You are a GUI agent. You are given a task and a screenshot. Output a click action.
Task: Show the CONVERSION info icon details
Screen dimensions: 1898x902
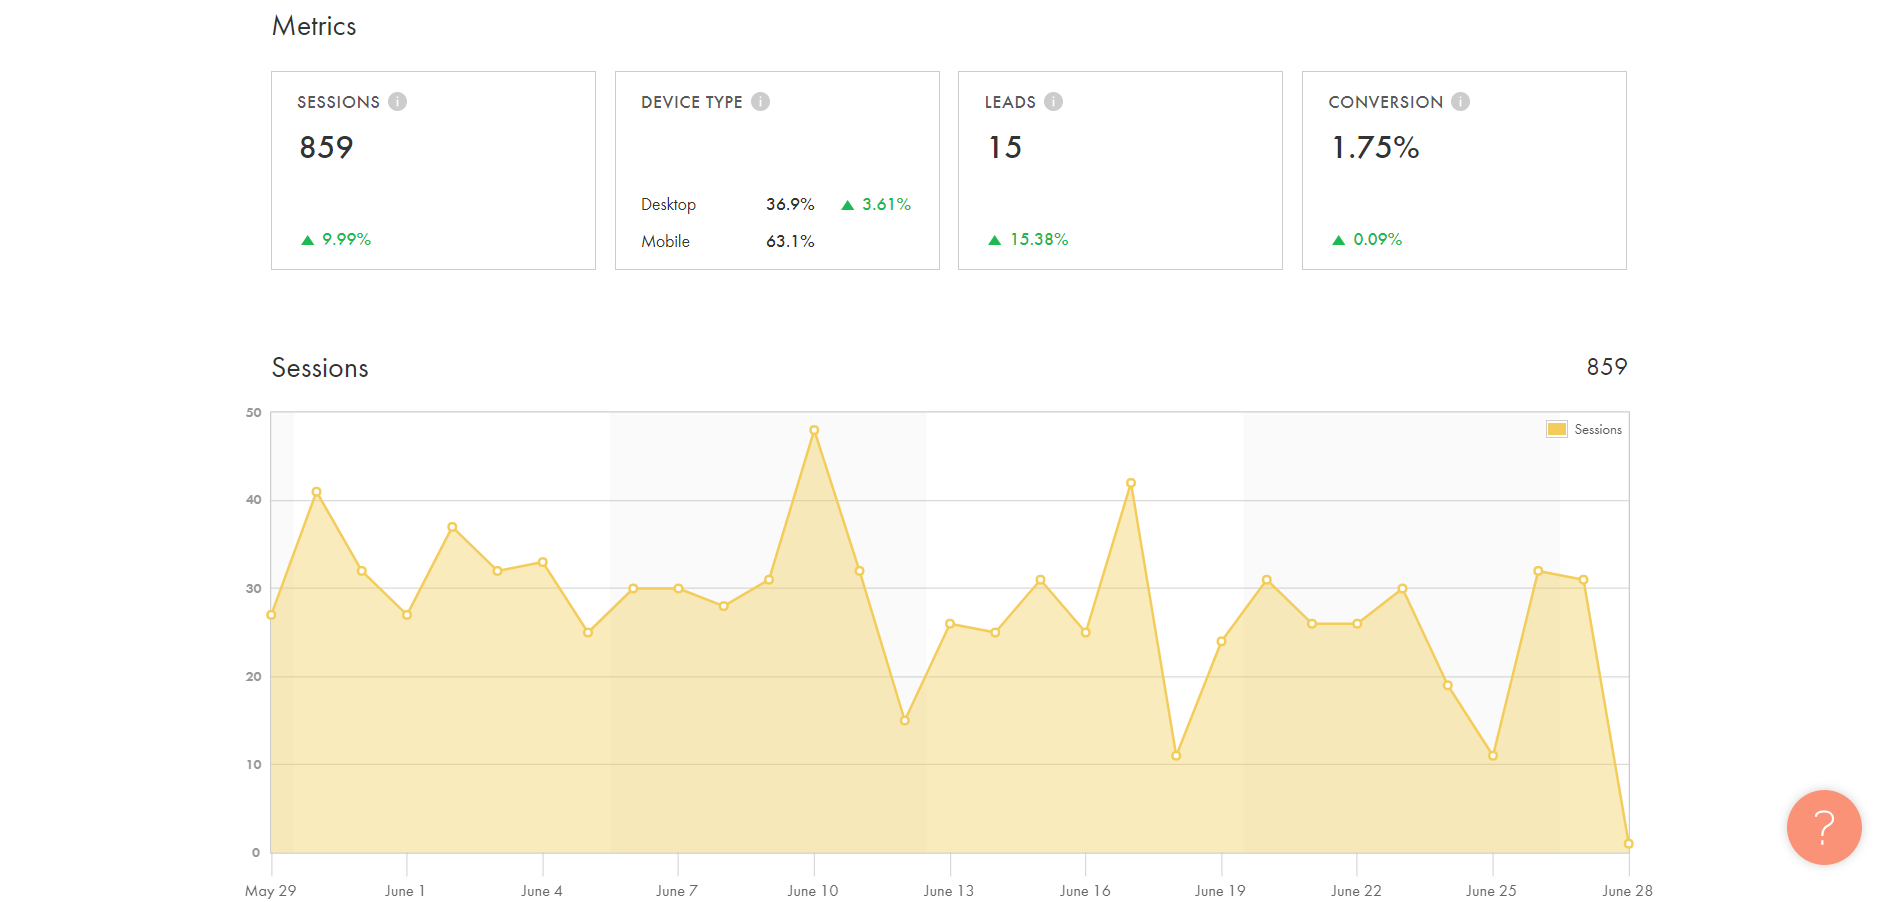tap(1460, 102)
